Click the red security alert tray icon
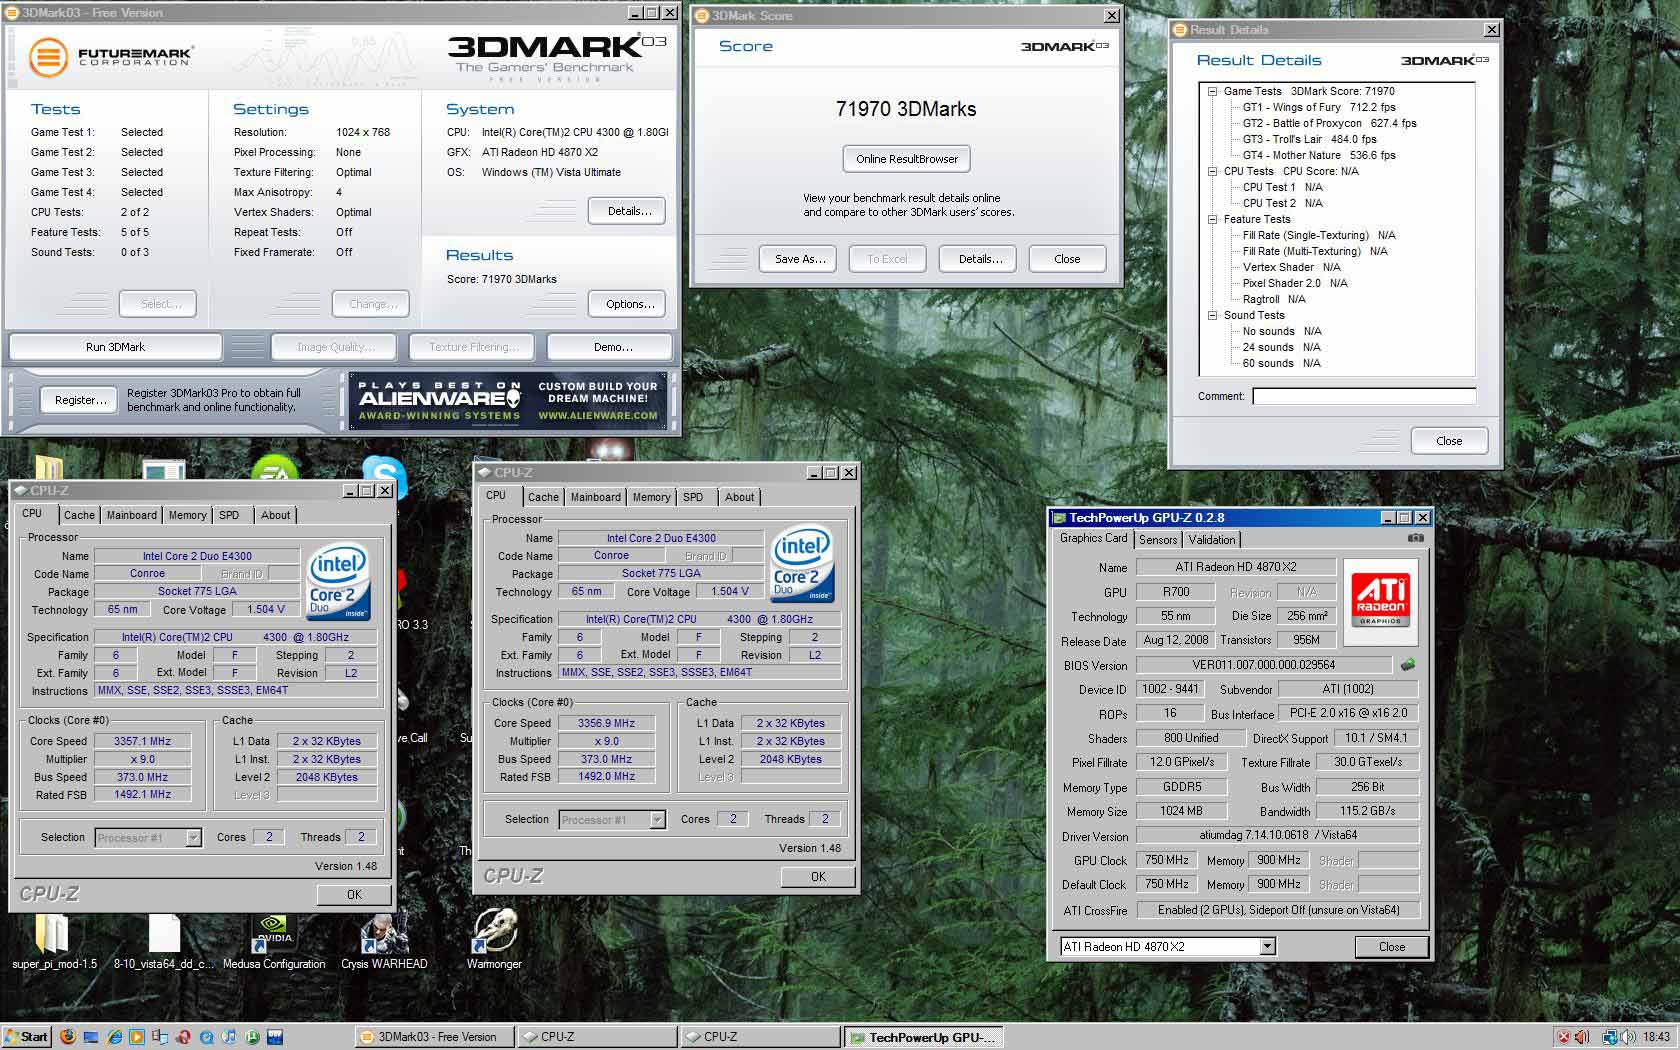Viewport: 1680px width, 1050px height. click(1564, 1037)
